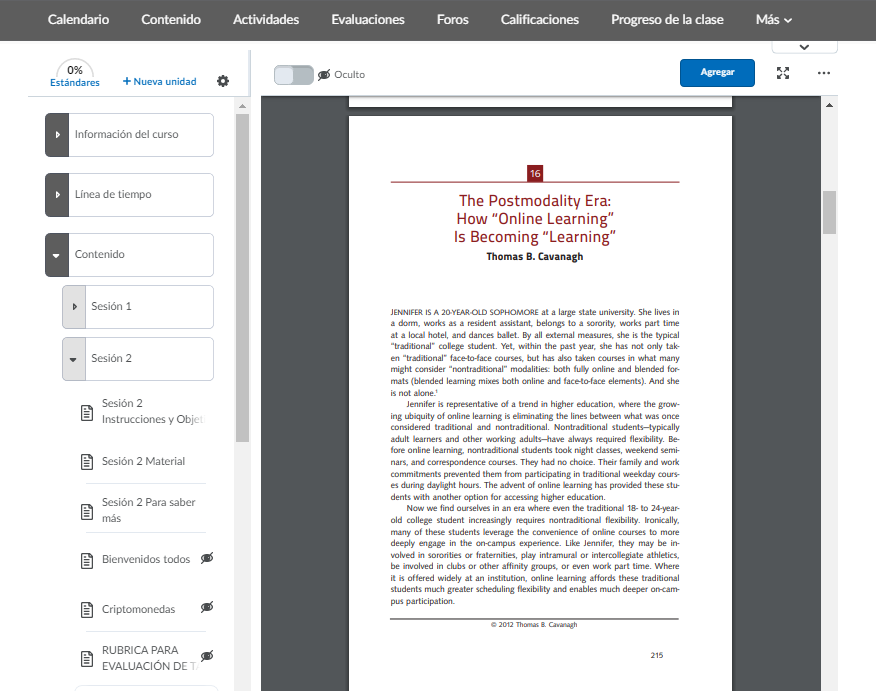This screenshot has width=876, height=691.
Task: Open the 0% Estándares progress indicator
Action: click(75, 75)
